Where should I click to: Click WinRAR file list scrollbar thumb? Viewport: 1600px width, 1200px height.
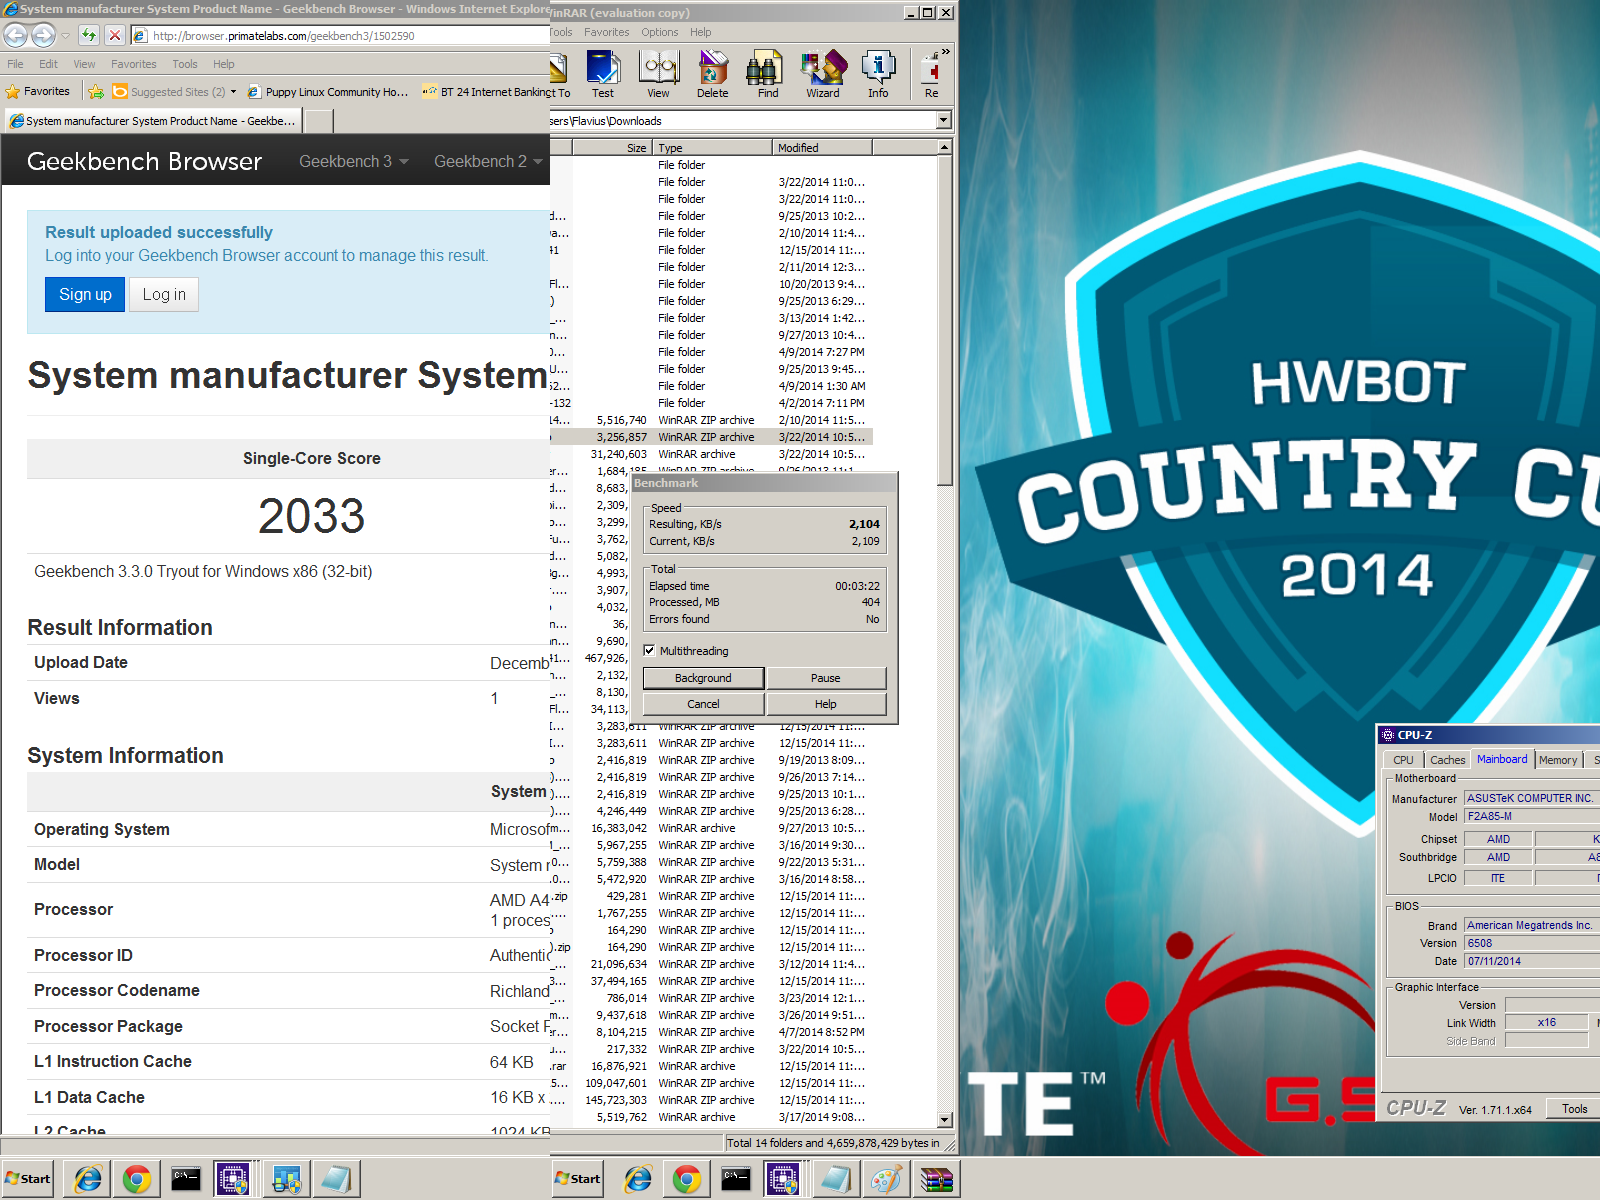pyautogui.click(x=945, y=321)
